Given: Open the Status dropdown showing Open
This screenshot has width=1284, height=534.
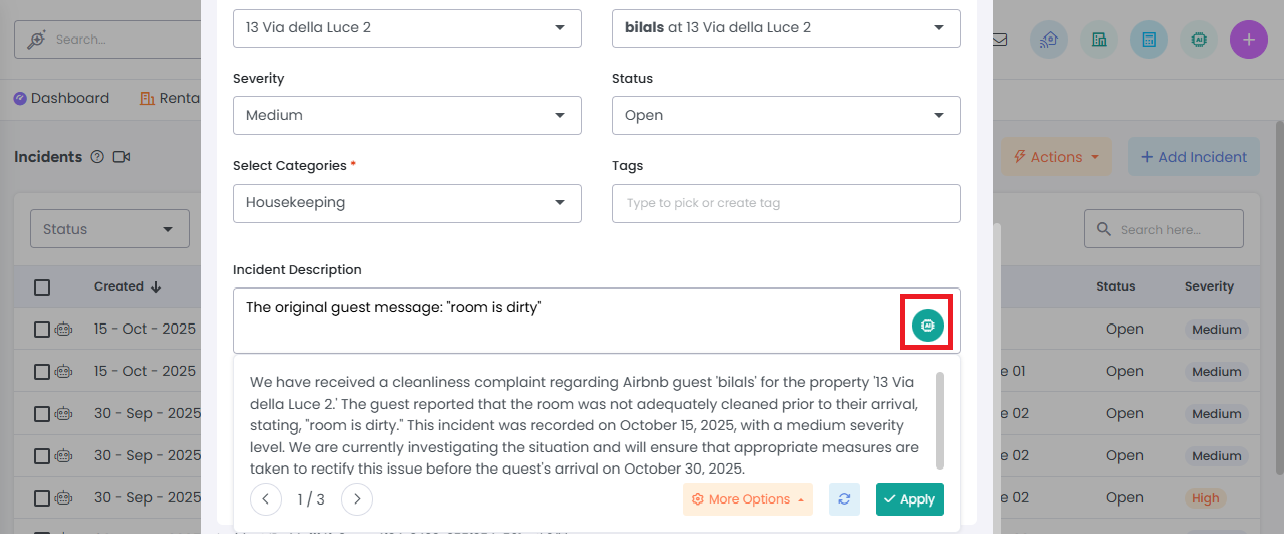Looking at the screenshot, I should 786,115.
